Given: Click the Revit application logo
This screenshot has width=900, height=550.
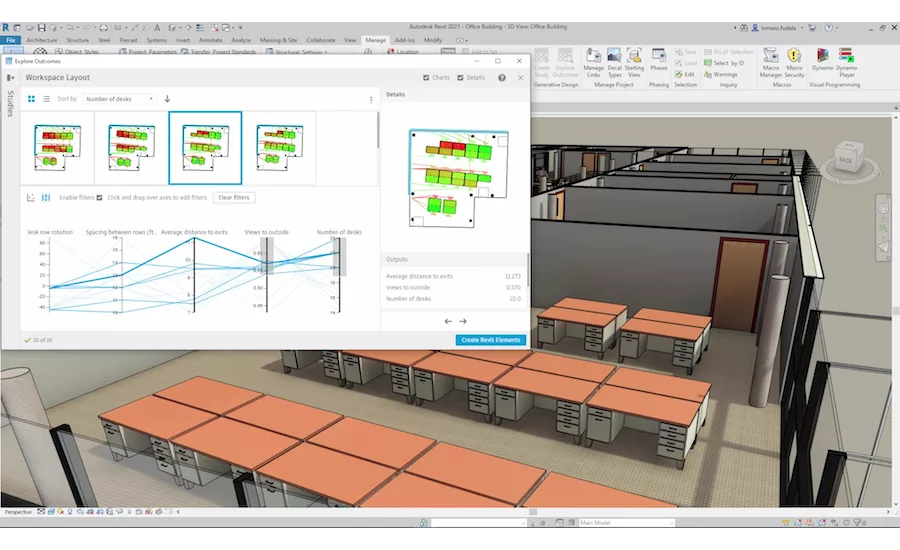Looking at the screenshot, I should (x=6, y=27).
